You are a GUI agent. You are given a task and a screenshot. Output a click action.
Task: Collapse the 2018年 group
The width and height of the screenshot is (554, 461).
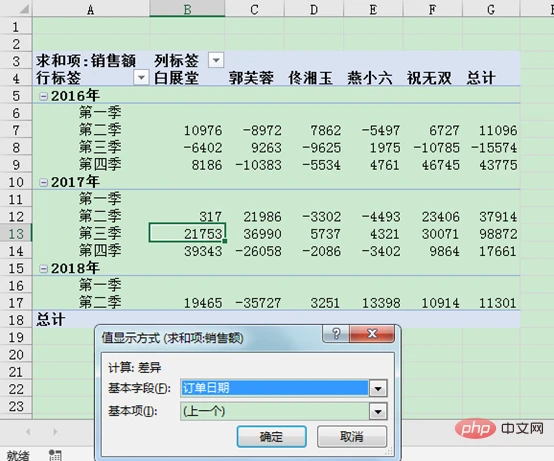point(43,269)
